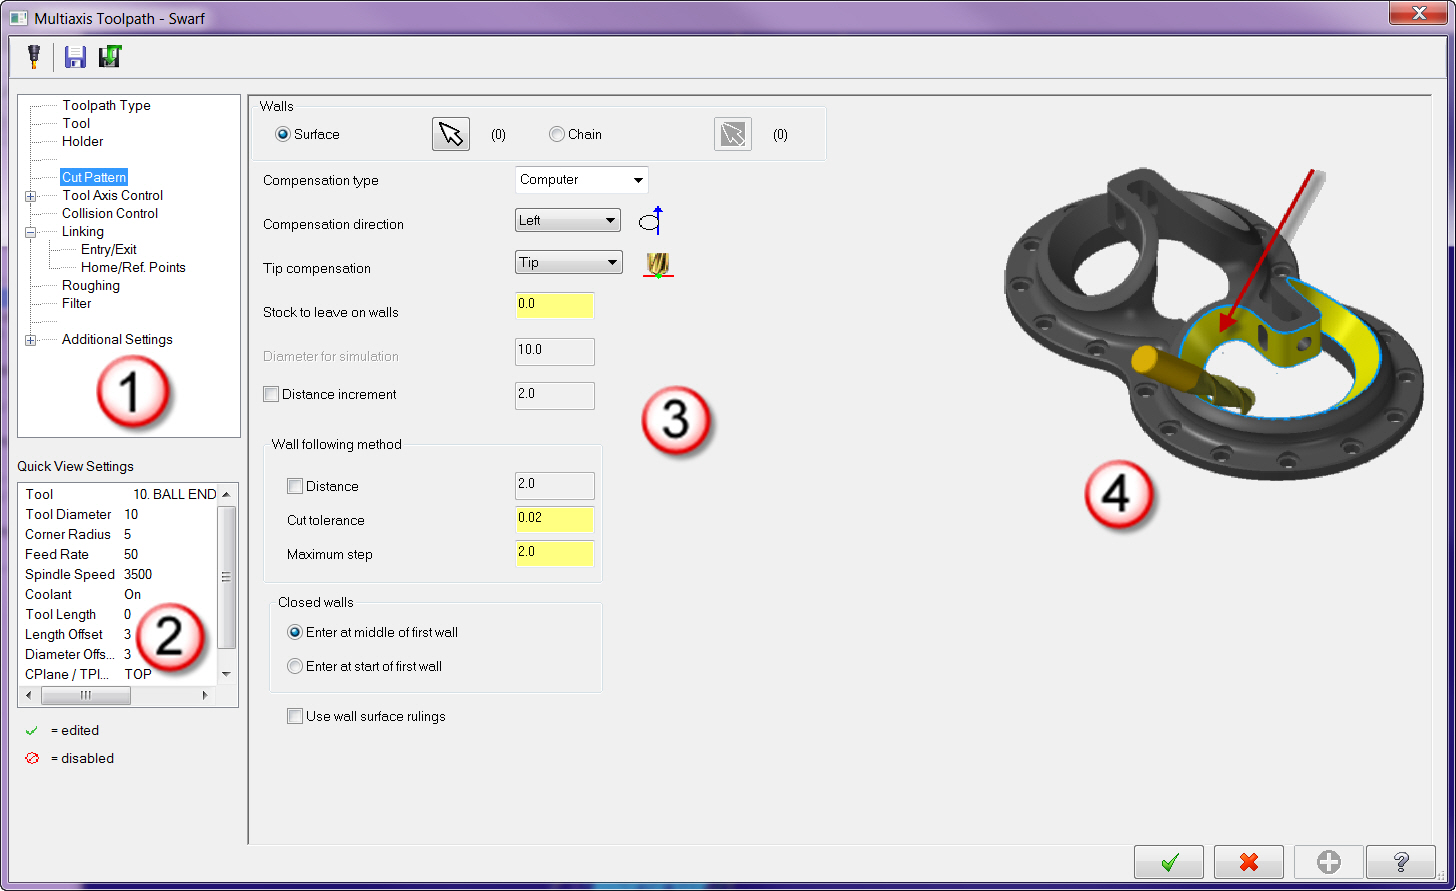
Task: Save parameters using the floppy disk icon
Action: [x=74, y=57]
